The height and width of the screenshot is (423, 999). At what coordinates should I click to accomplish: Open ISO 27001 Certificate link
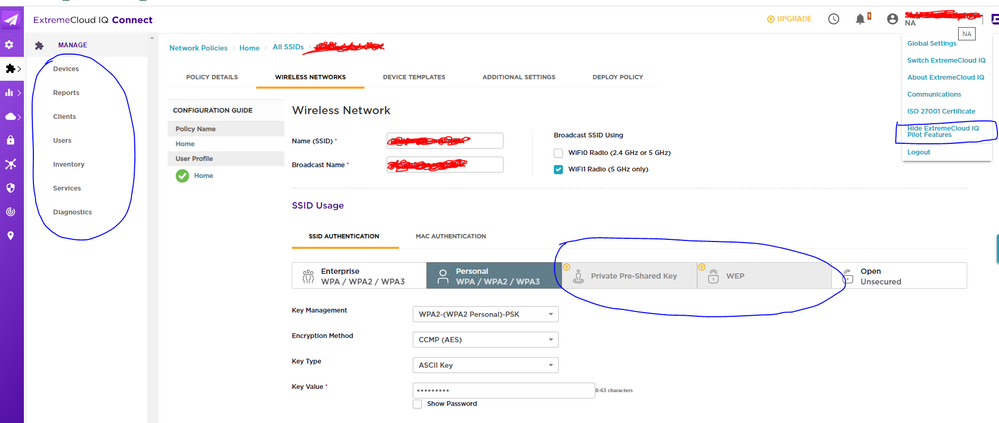[x=941, y=111]
